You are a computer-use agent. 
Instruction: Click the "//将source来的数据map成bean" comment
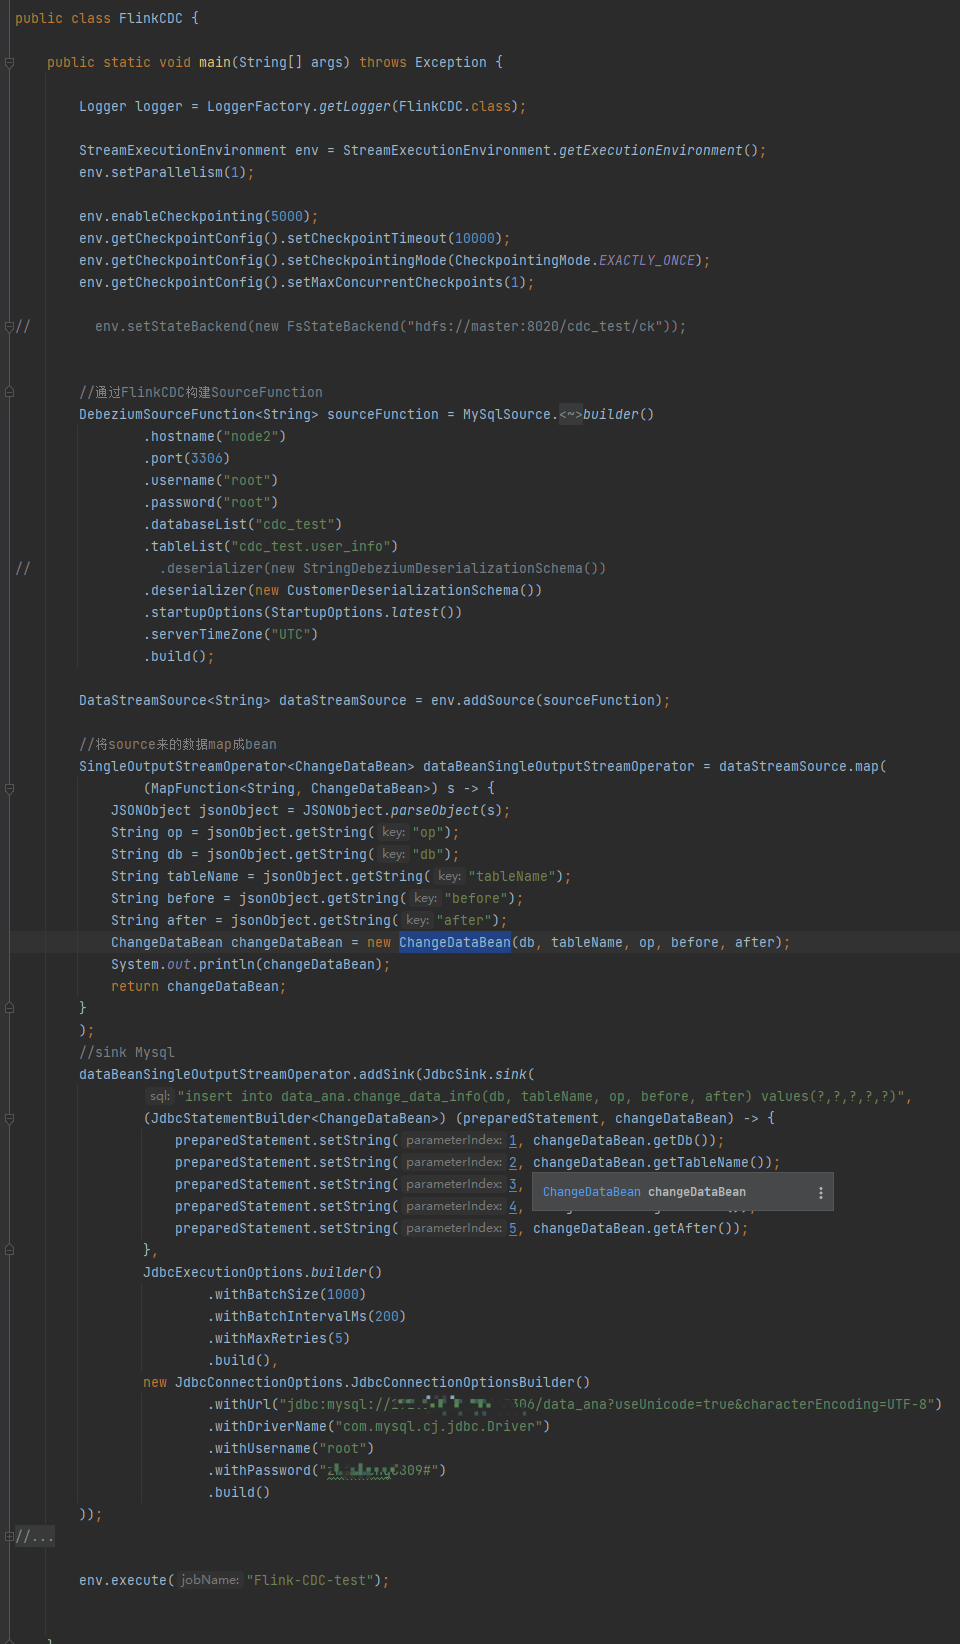click(x=178, y=744)
